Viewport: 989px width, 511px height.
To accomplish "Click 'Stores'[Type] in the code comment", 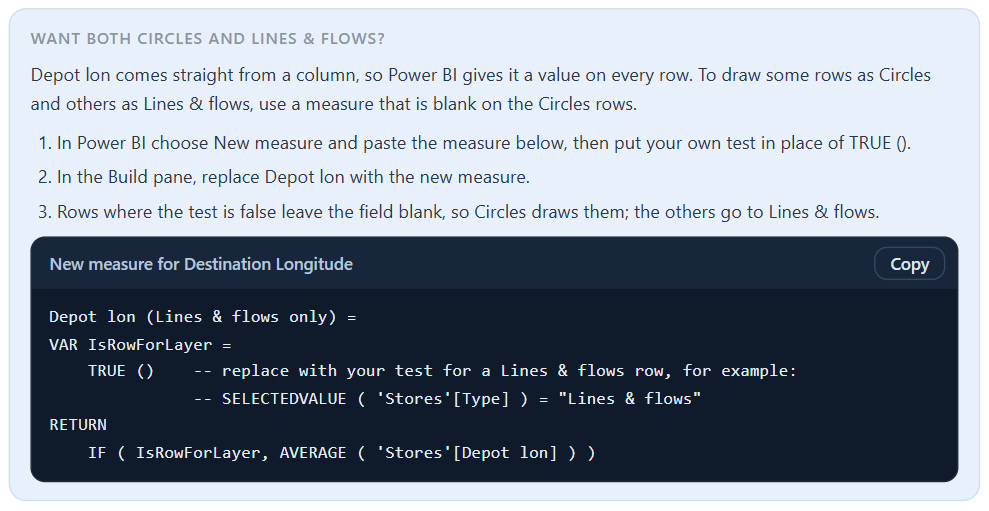I will [442, 399].
